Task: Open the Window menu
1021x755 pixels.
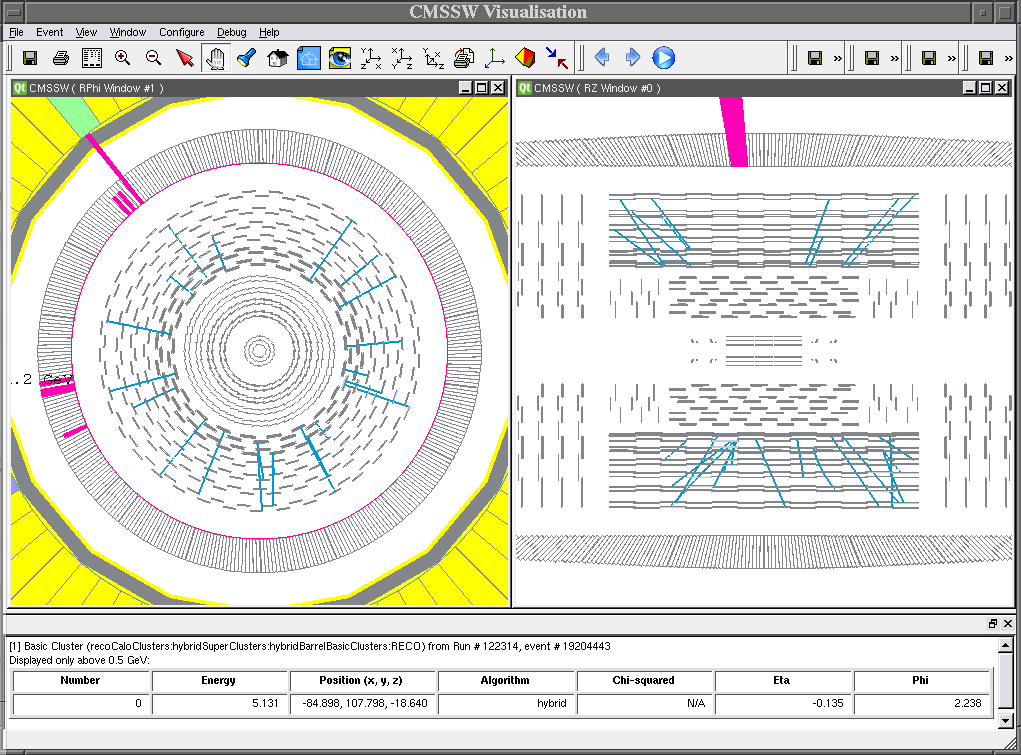Action: click(x=128, y=32)
